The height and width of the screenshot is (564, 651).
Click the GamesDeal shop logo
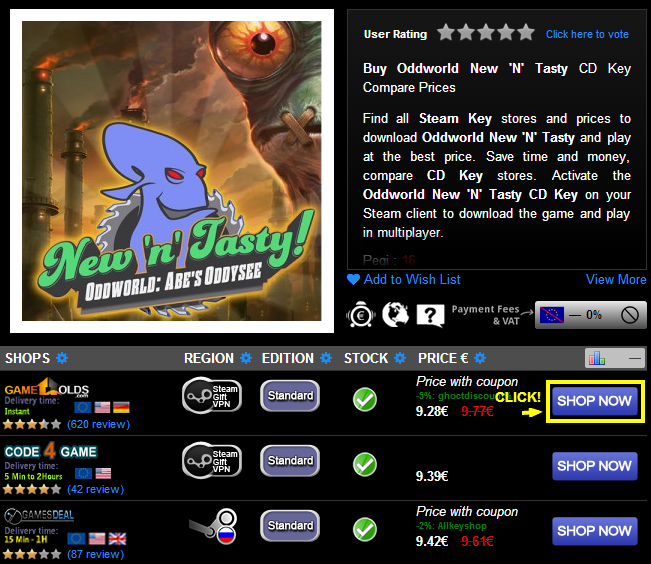point(39,515)
